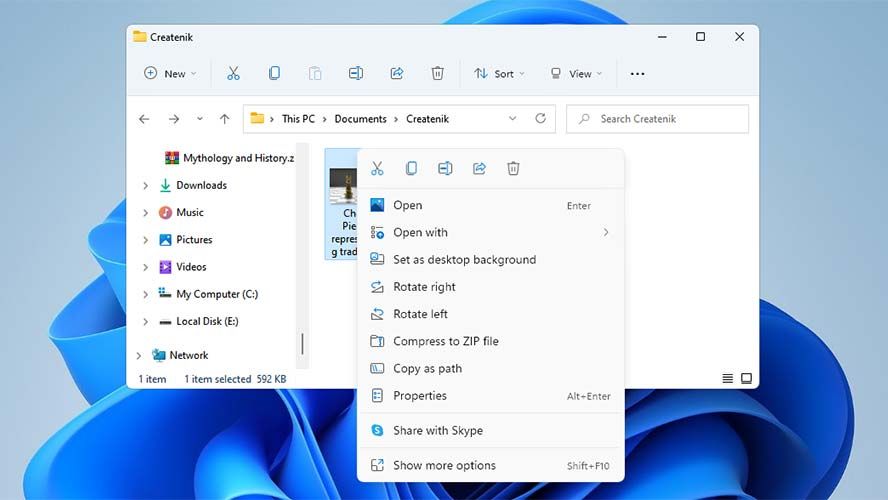Click the Share icon in the toolbar

396,74
